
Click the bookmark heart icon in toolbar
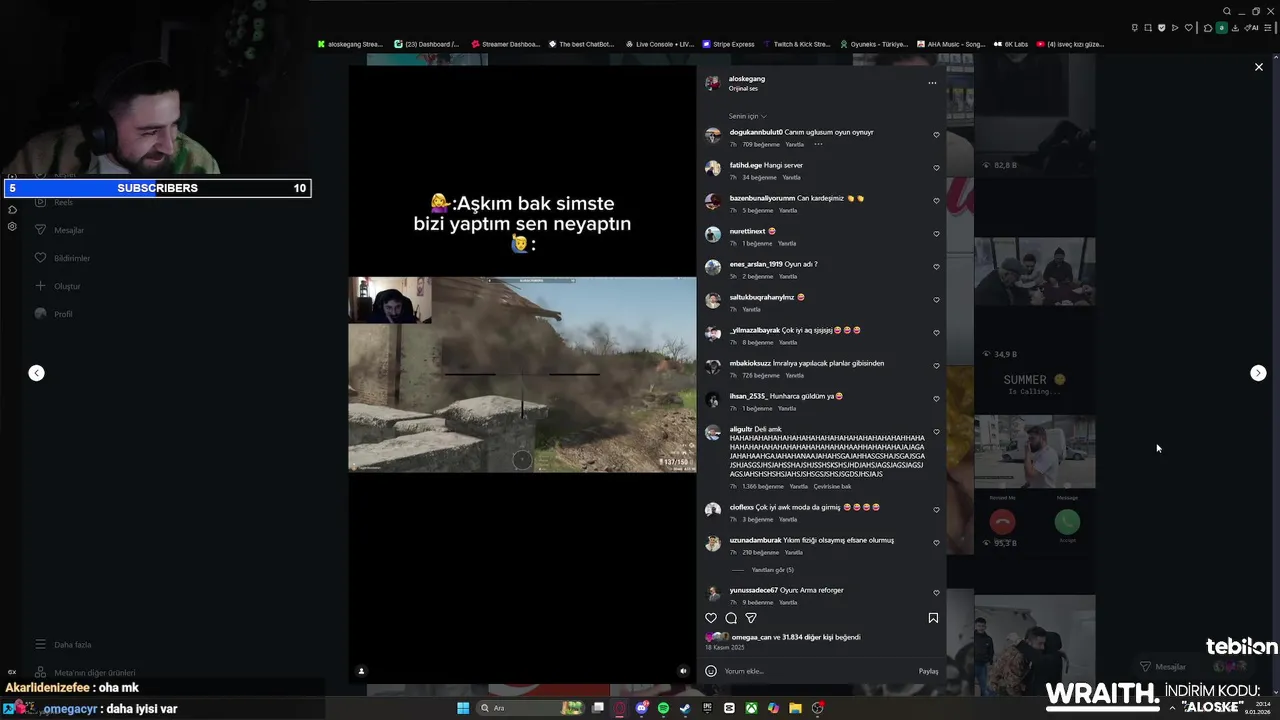pyautogui.click(x=1189, y=28)
